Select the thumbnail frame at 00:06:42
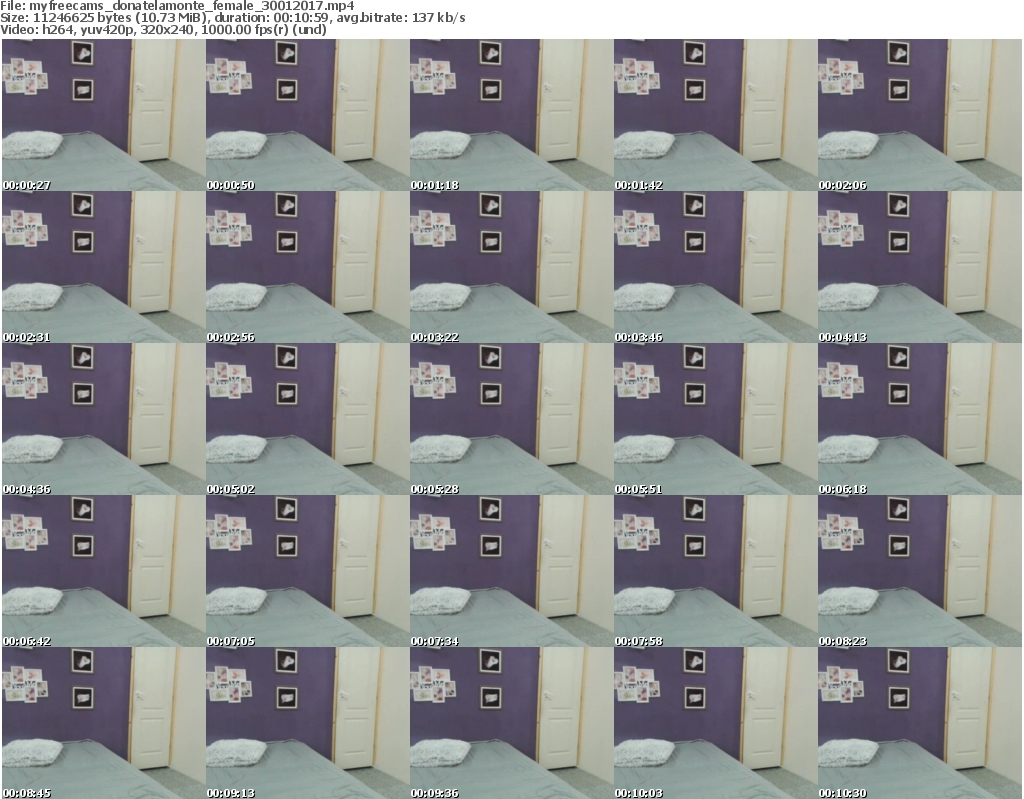 [104, 571]
